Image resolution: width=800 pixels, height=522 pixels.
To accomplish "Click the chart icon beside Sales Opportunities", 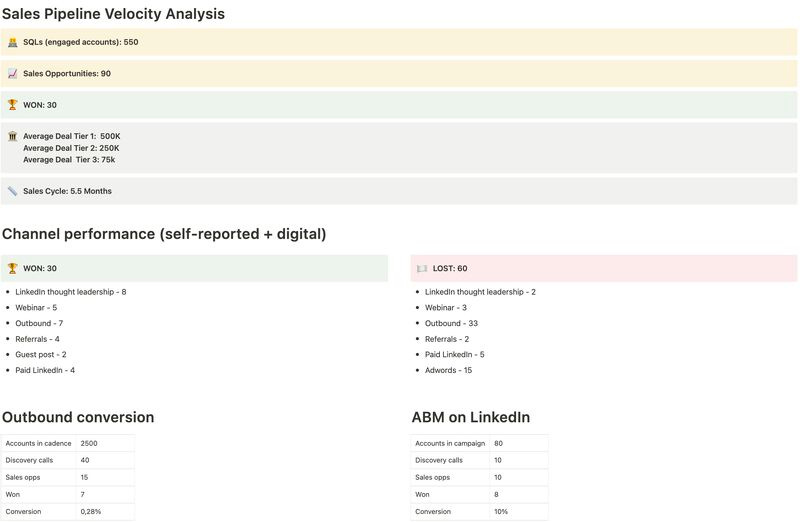I will 13,74.
